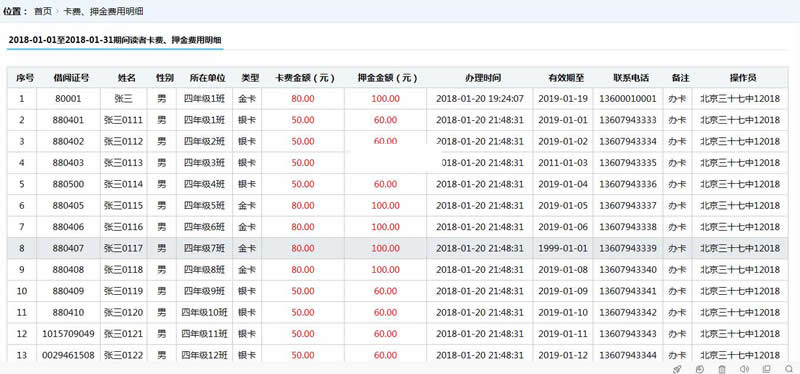Image resolution: width=800 pixels, height=374 pixels.
Task: Click the restore/history icon in status bar
Action: click(x=699, y=369)
